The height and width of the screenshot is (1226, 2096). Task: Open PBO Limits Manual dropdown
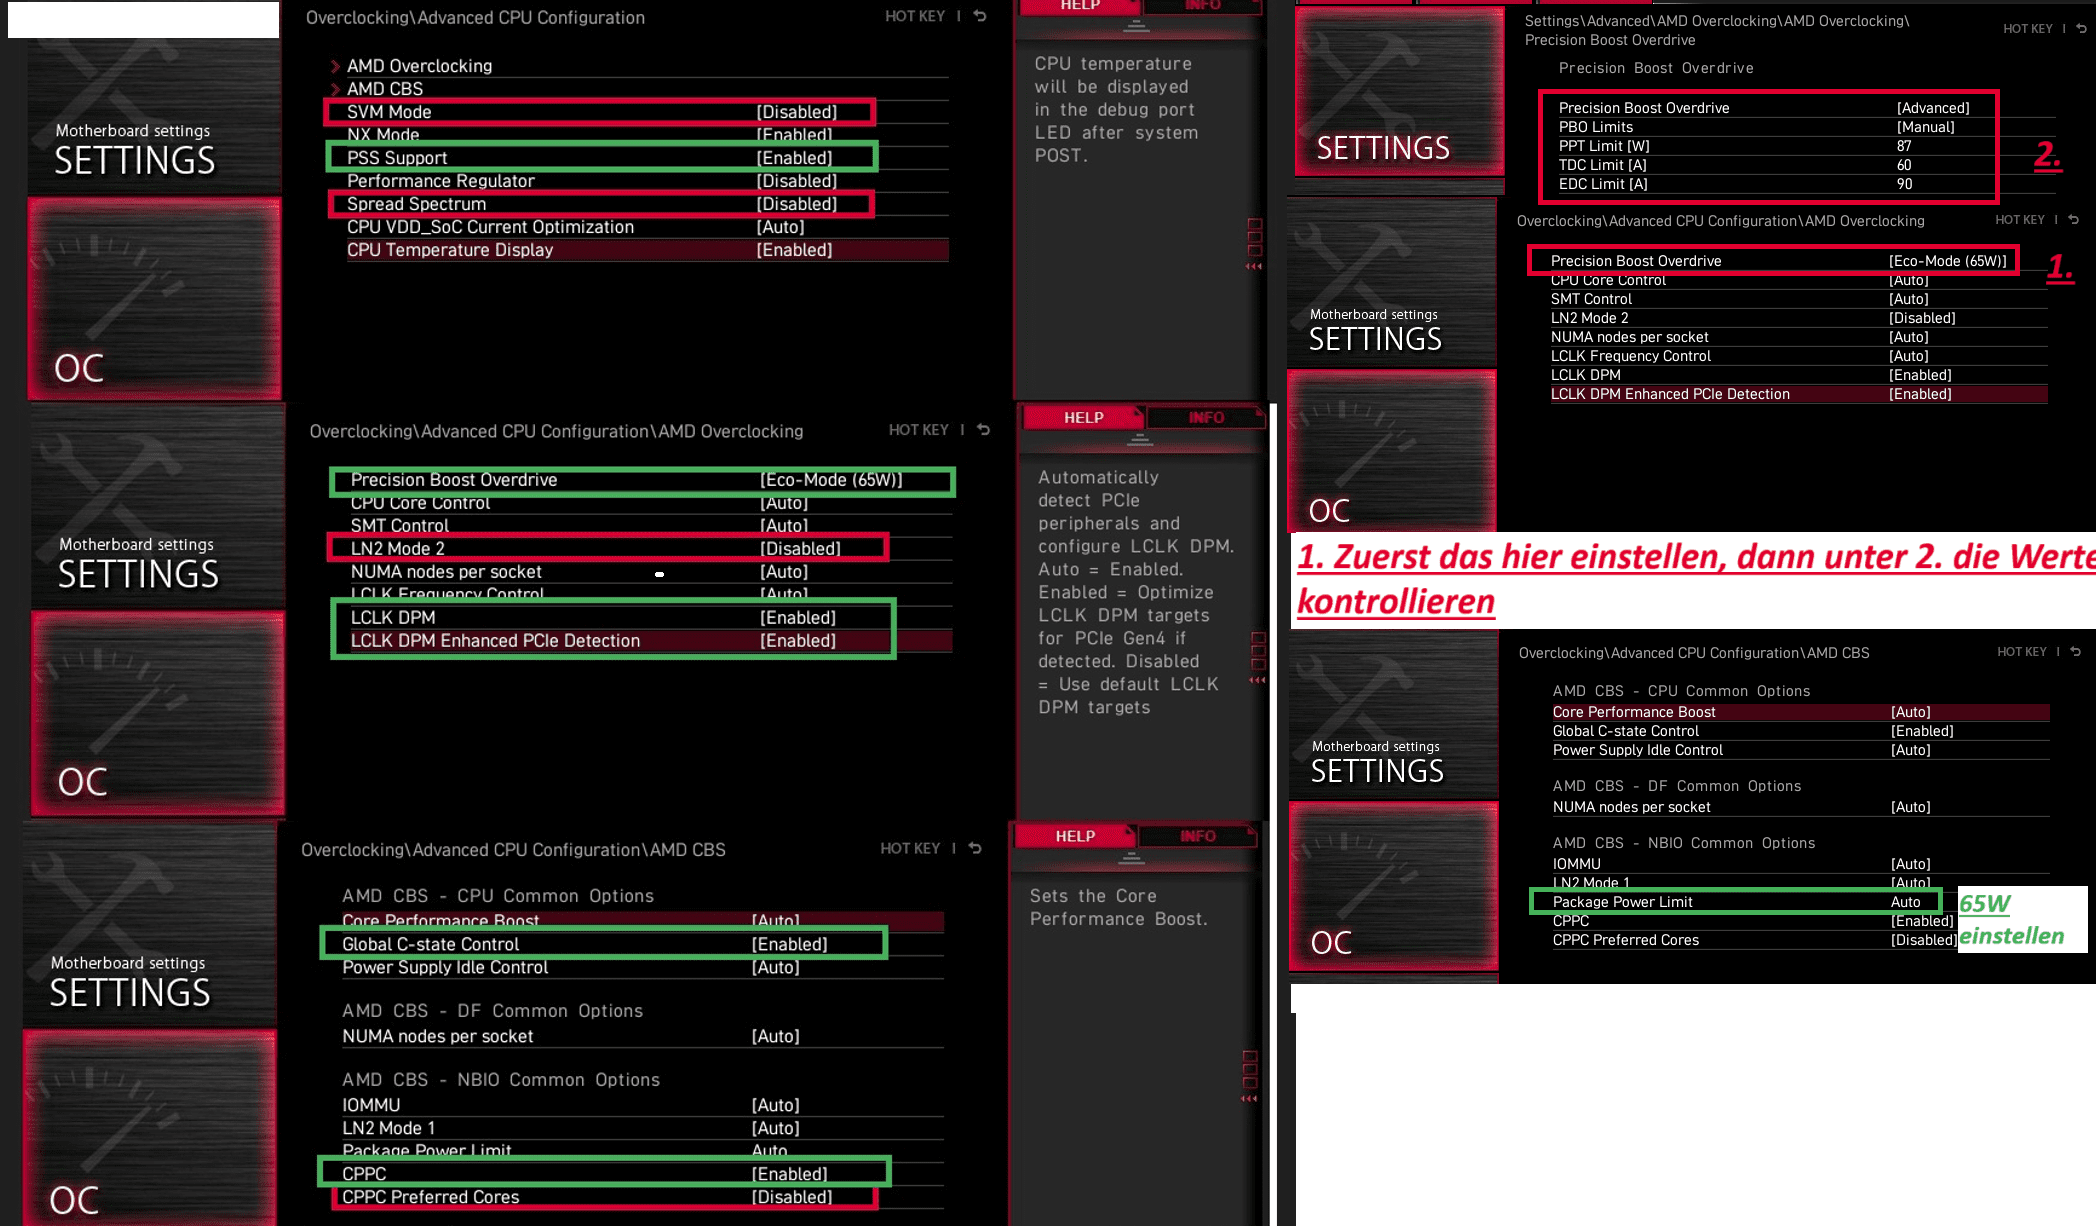[x=1925, y=127]
